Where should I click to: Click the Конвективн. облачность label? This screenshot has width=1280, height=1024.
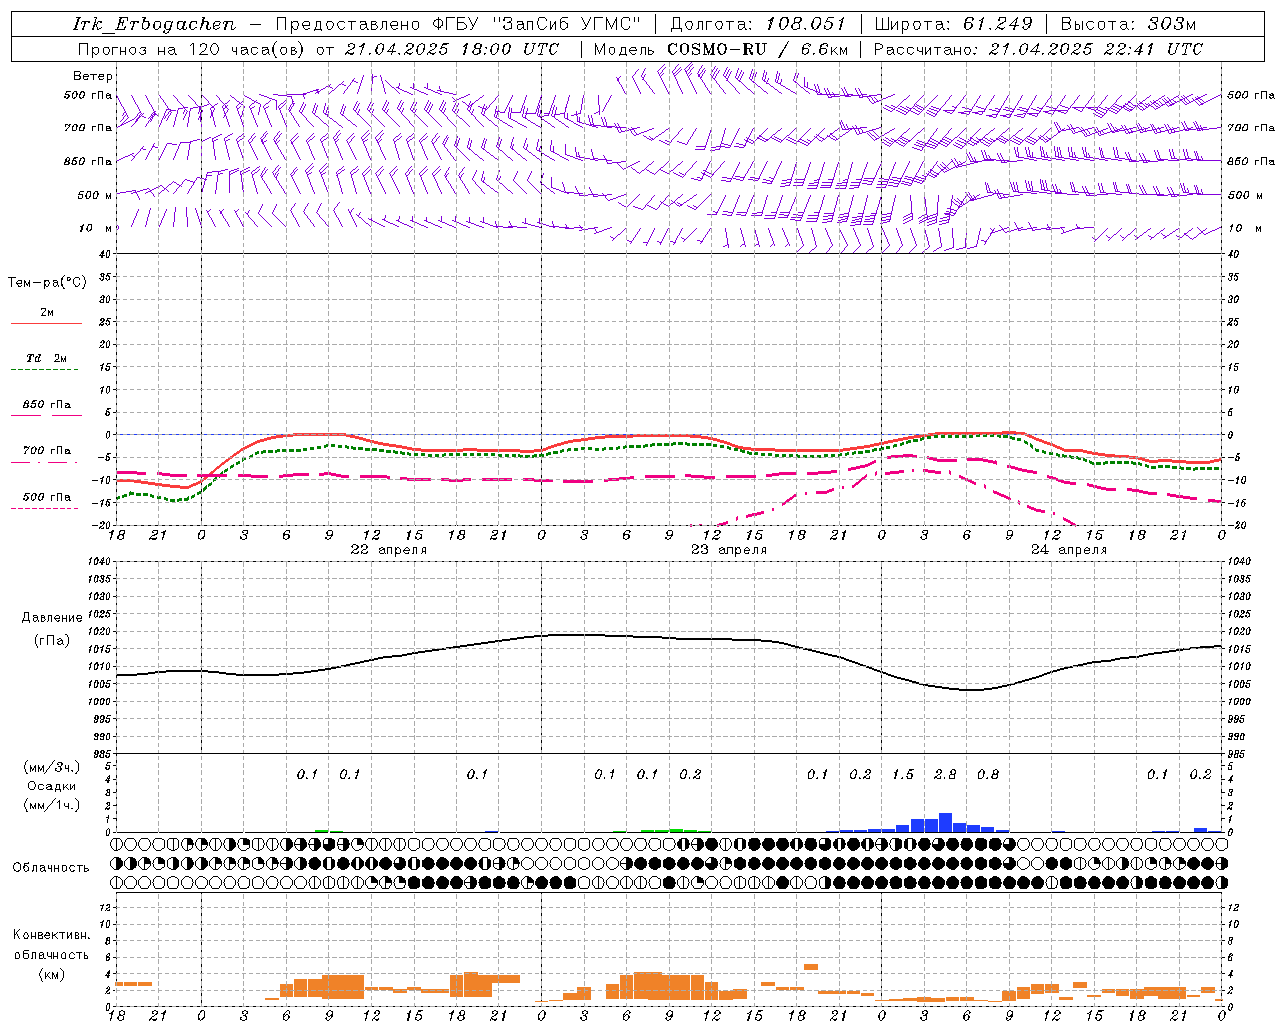pyautogui.click(x=51, y=944)
